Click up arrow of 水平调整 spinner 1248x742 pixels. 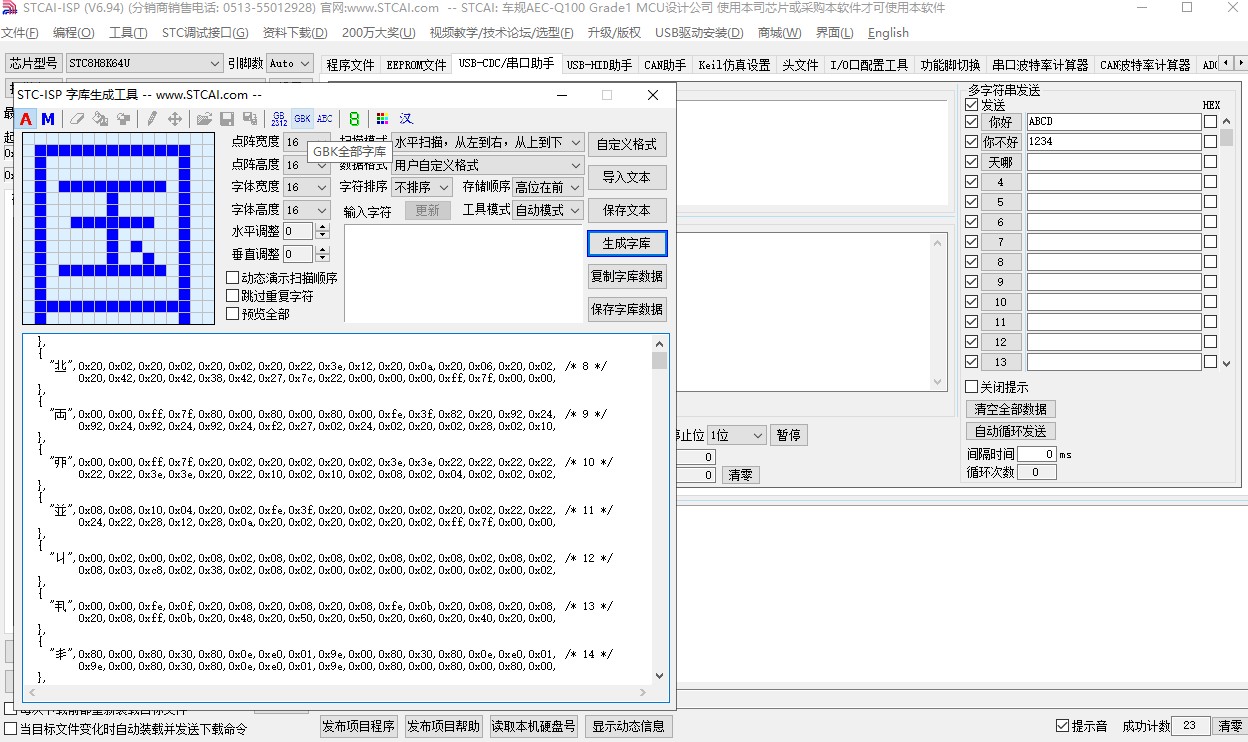tap(322, 227)
